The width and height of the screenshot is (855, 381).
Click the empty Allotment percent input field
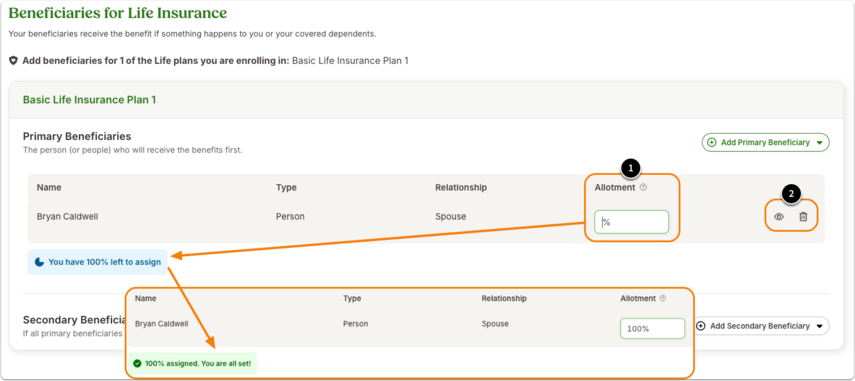point(631,222)
